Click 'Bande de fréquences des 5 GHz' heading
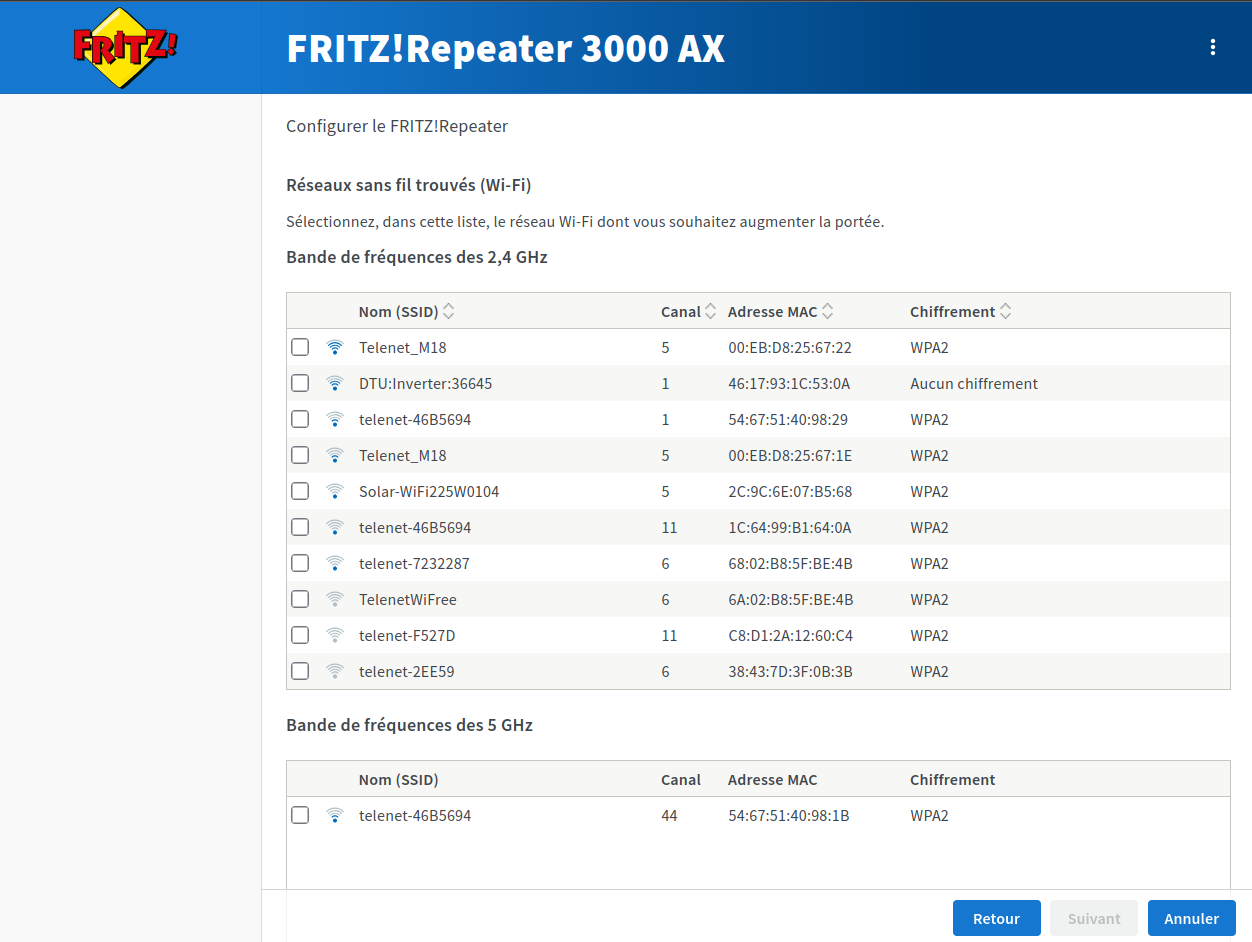Viewport: 1252px width, 942px height. 409,725
